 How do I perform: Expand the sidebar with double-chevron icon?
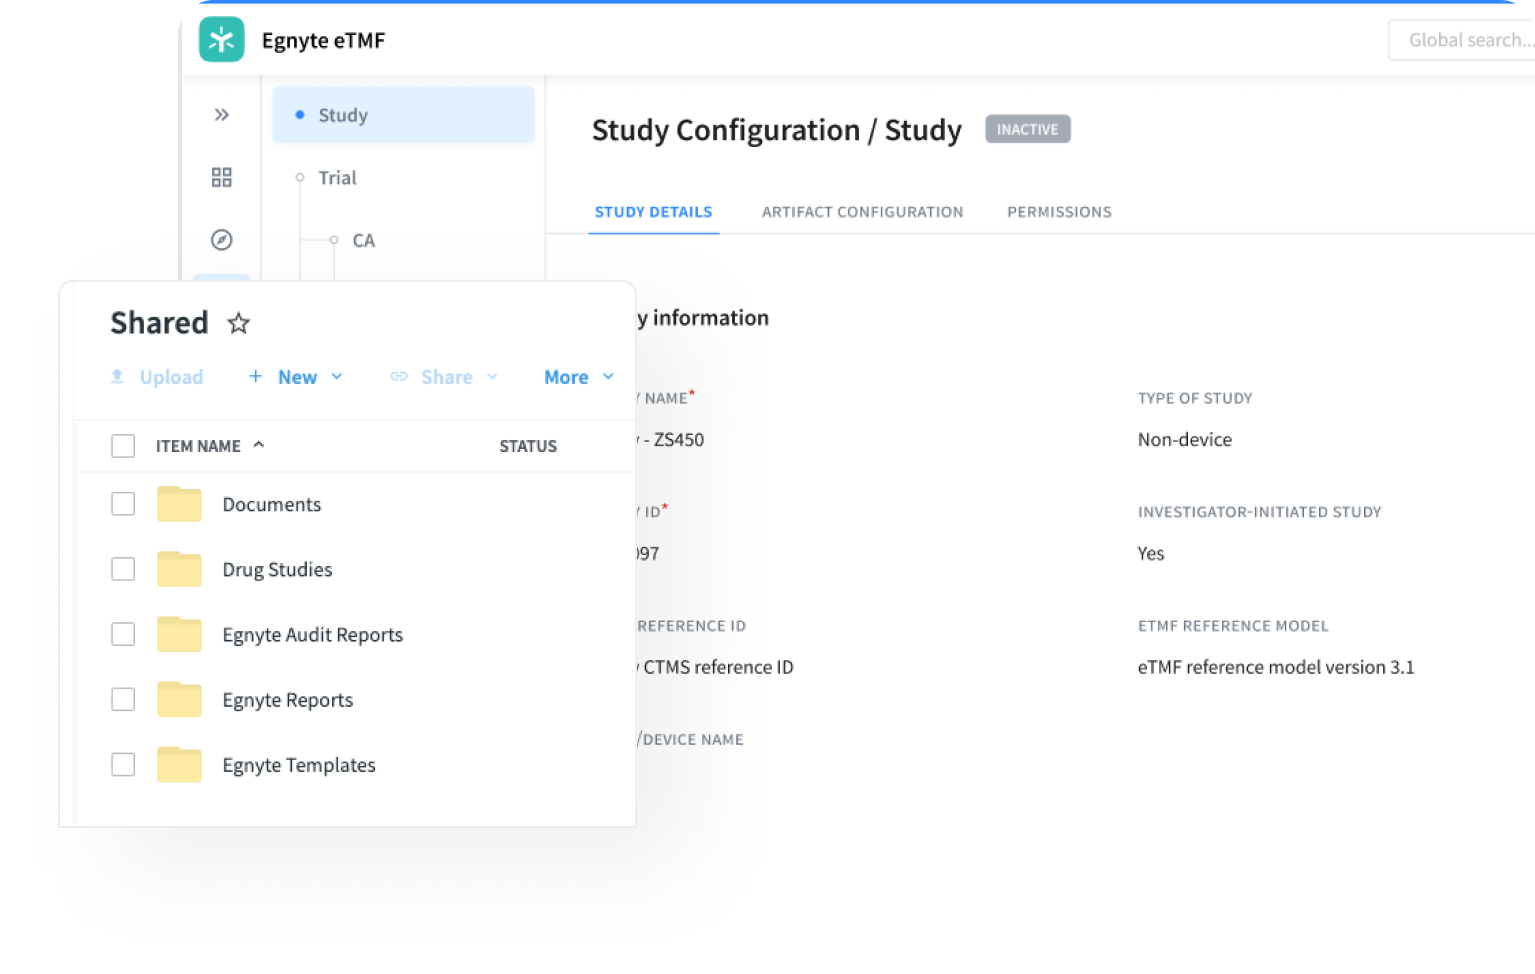click(x=222, y=115)
